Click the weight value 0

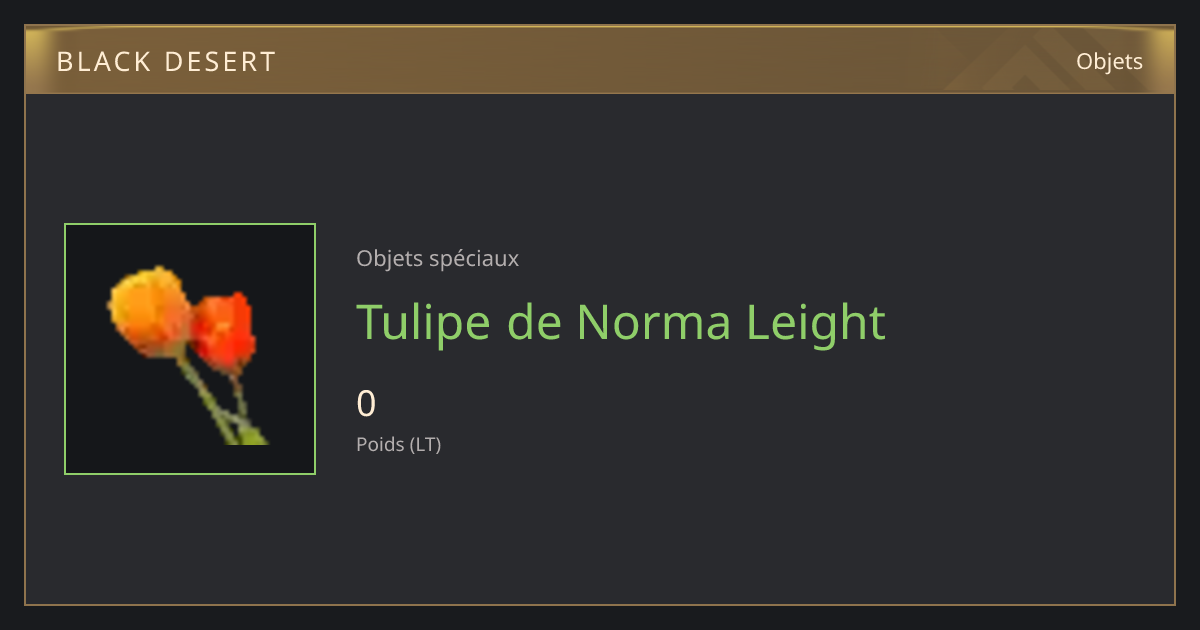click(366, 404)
